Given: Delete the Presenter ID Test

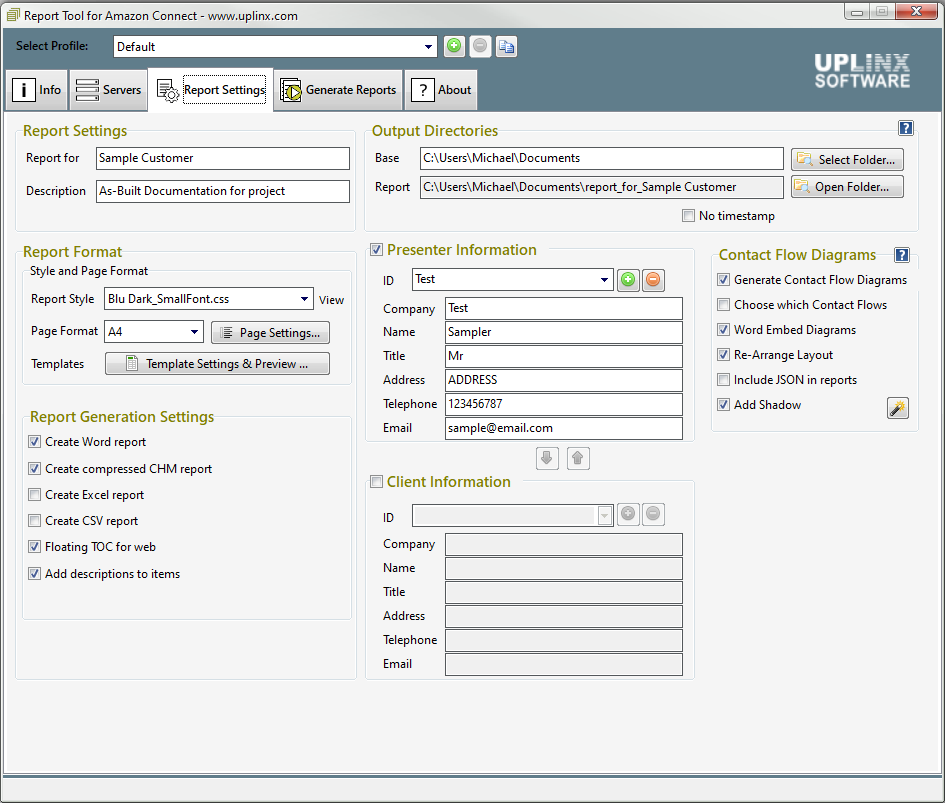Looking at the screenshot, I should [x=653, y=280].
